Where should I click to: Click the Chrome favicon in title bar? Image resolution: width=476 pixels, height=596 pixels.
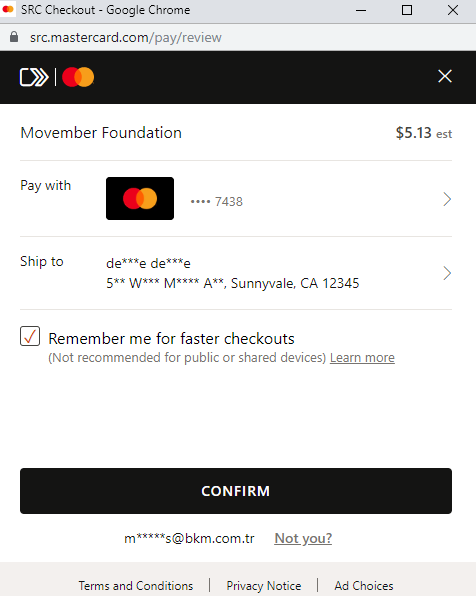point(8,9)
